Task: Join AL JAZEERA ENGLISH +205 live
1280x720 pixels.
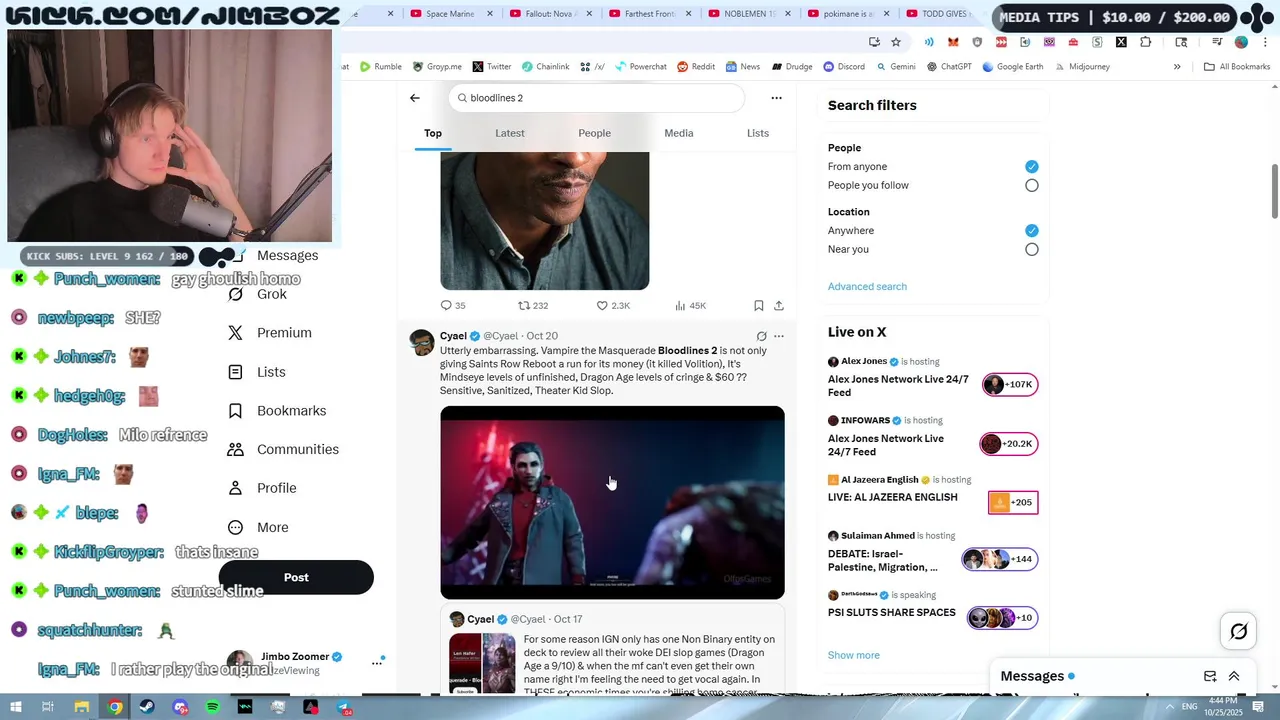Action: click(x=1013, y=502)
